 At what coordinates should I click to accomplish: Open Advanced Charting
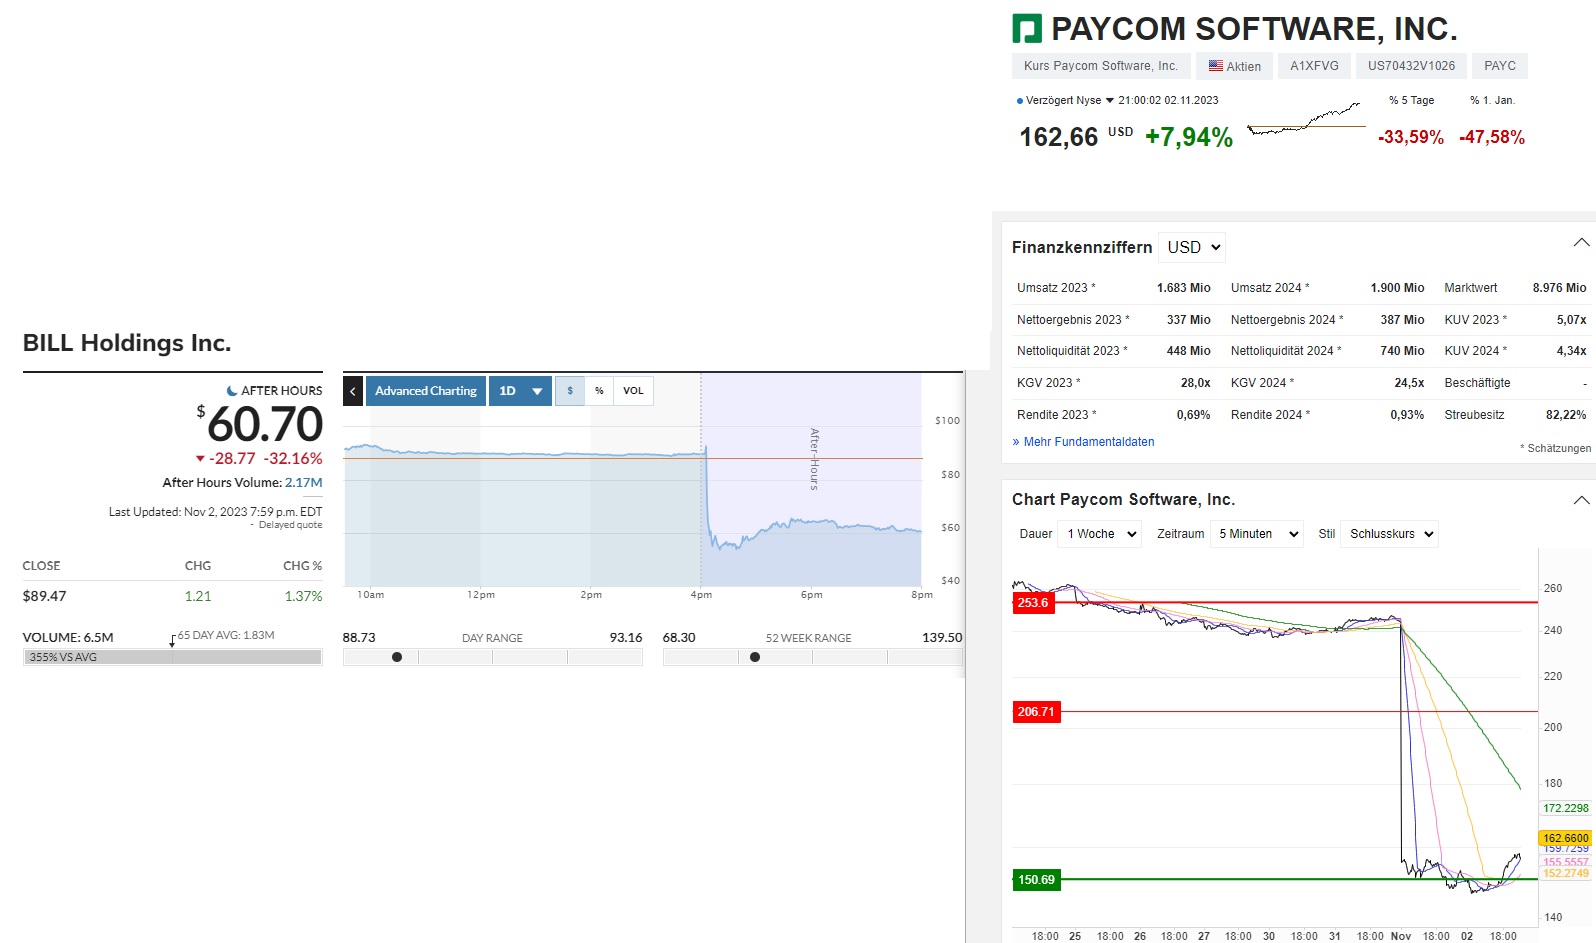[426, 391]
